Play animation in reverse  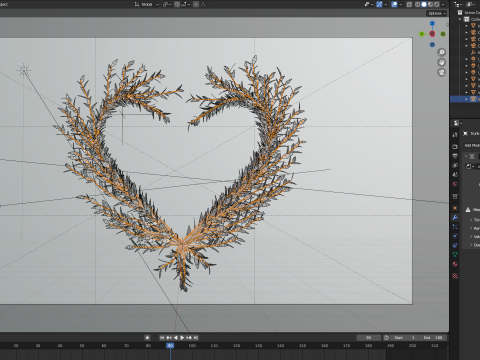[176, 338]
